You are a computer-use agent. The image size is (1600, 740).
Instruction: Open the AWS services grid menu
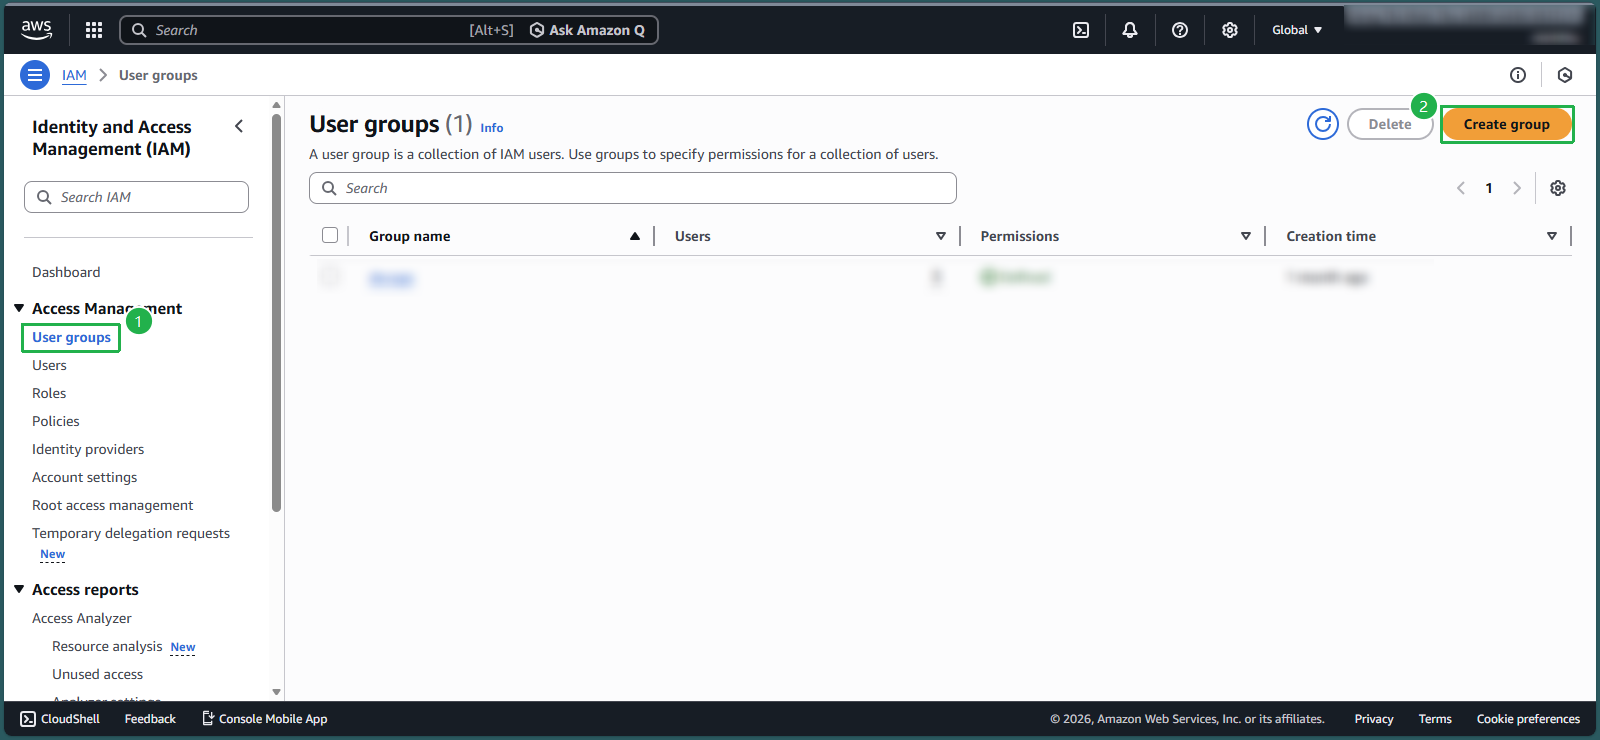pos(94,30)
